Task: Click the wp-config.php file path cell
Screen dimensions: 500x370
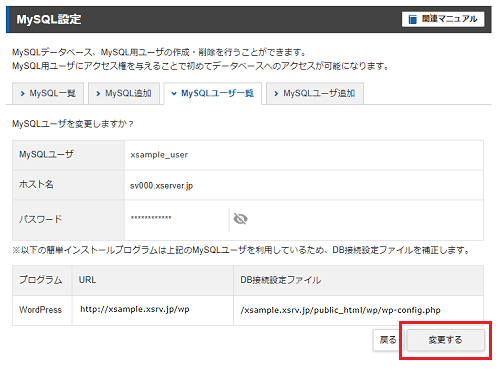Action: coord(359,310)
